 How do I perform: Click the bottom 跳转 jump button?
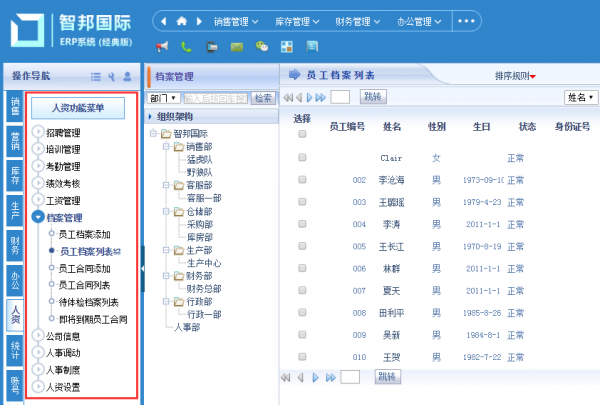click(x=387, y=377)
